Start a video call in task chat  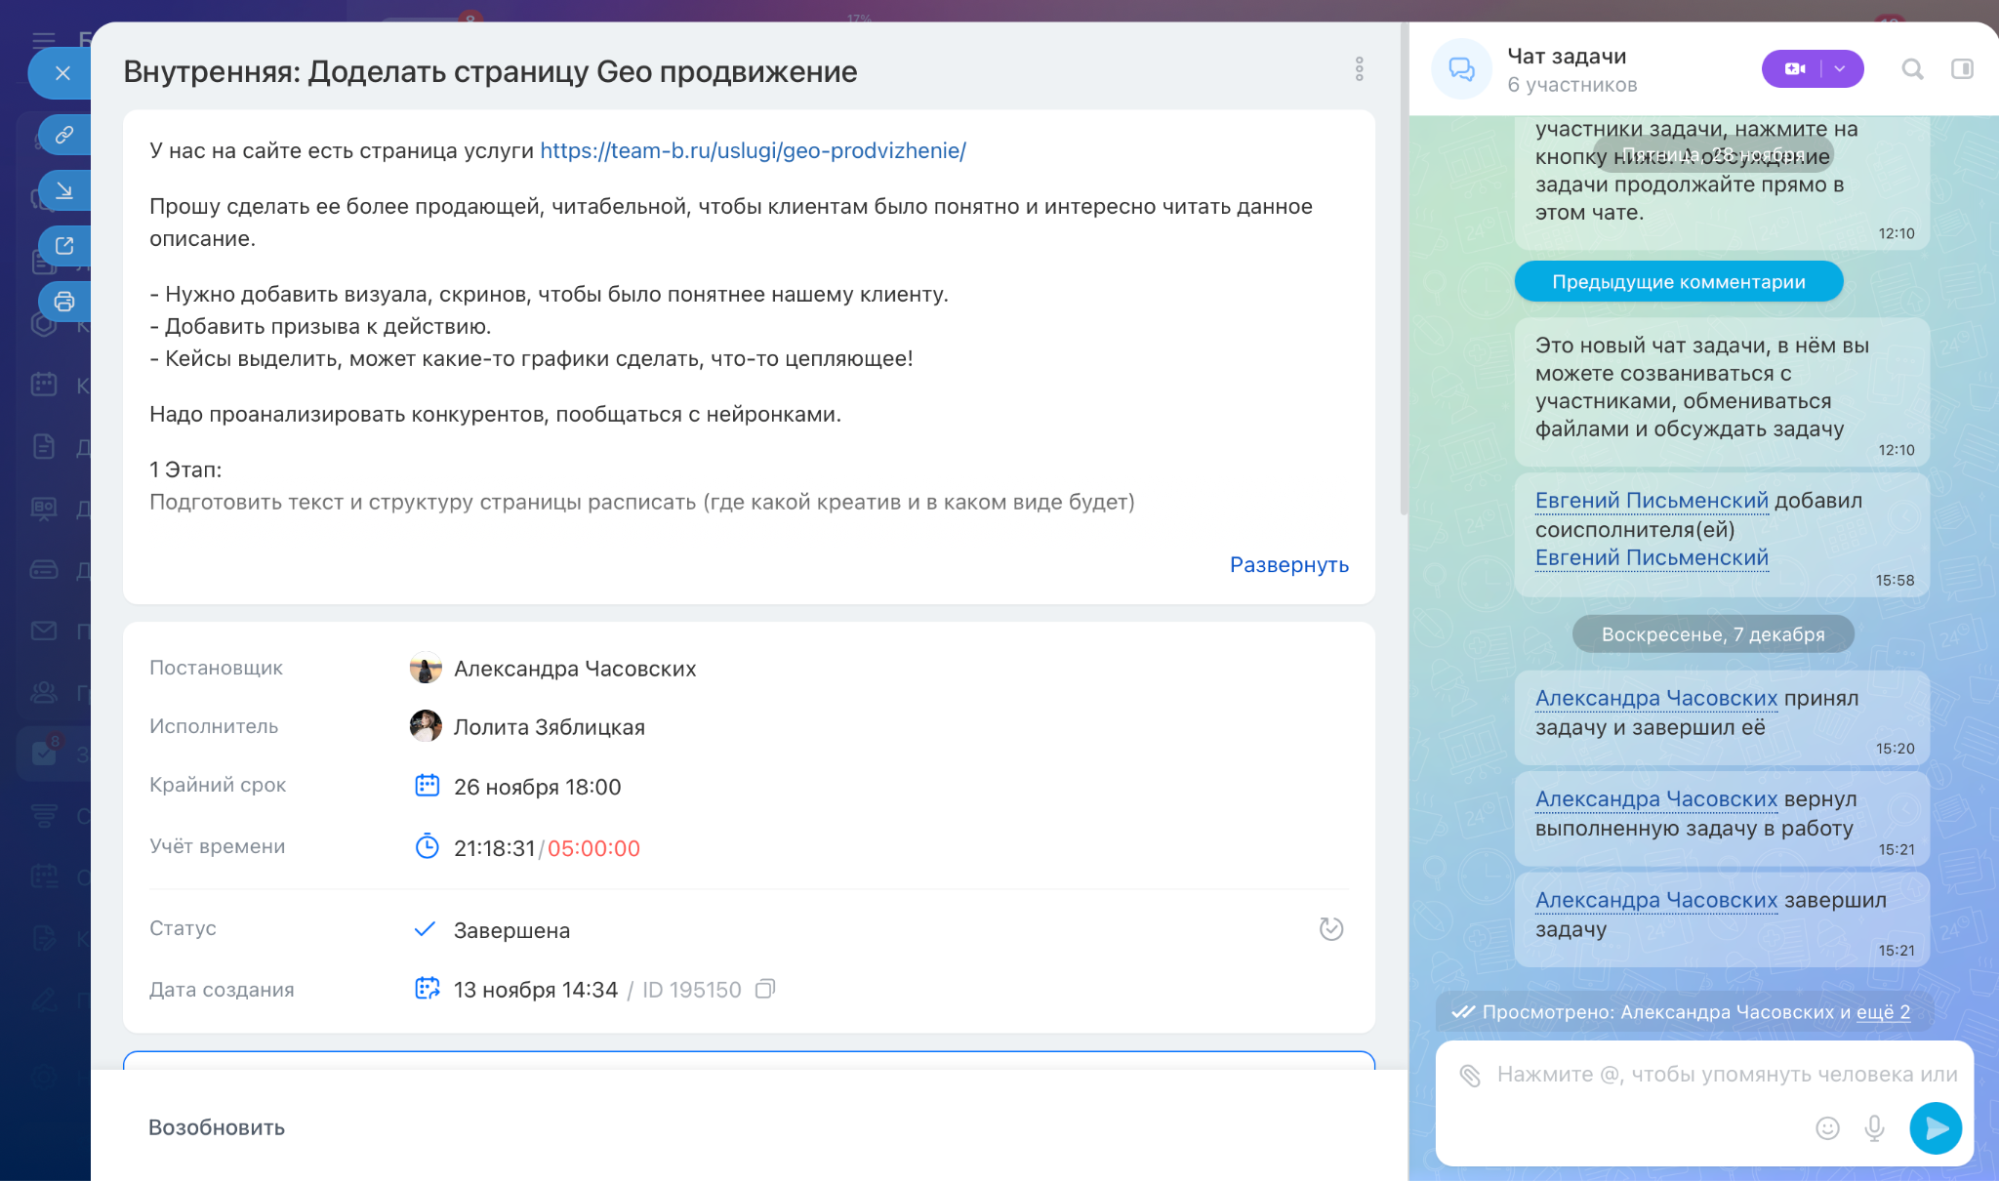point(1795,69)
